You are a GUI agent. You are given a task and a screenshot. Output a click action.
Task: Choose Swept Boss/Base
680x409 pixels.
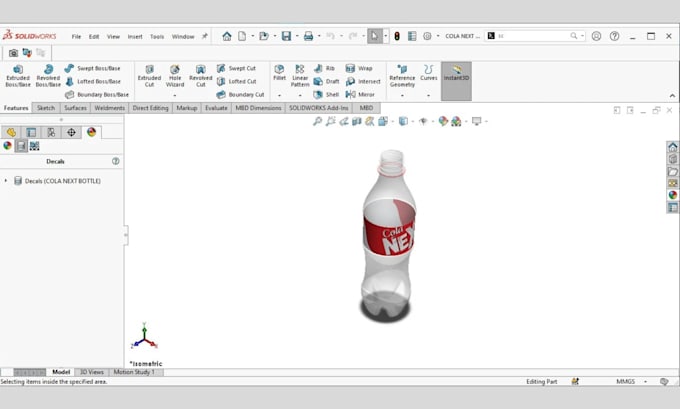(x=92, y=69)
